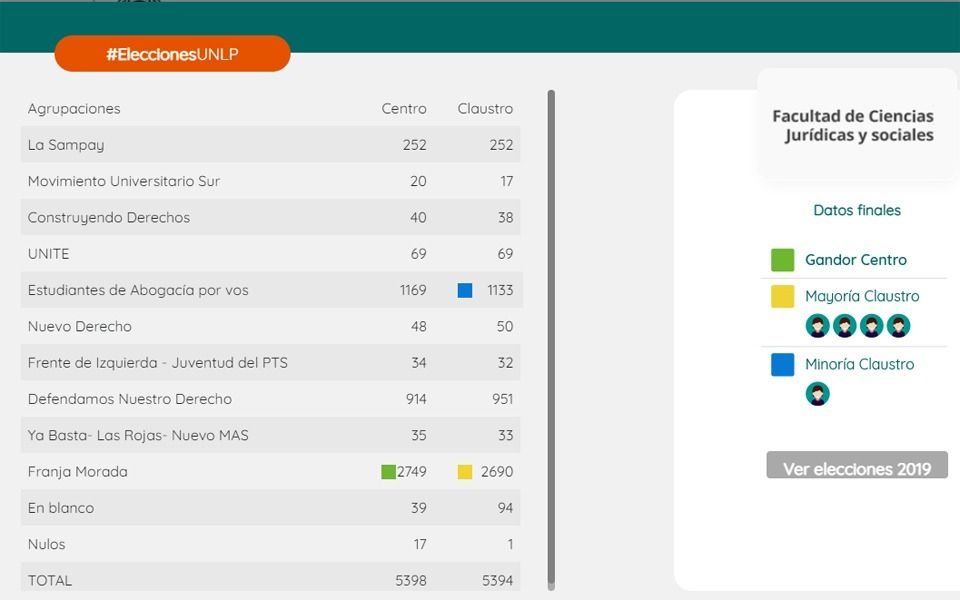Select the Defendamos Nuestro Derecho row label
Screen dimensions: 960x600
pos(130,399)
